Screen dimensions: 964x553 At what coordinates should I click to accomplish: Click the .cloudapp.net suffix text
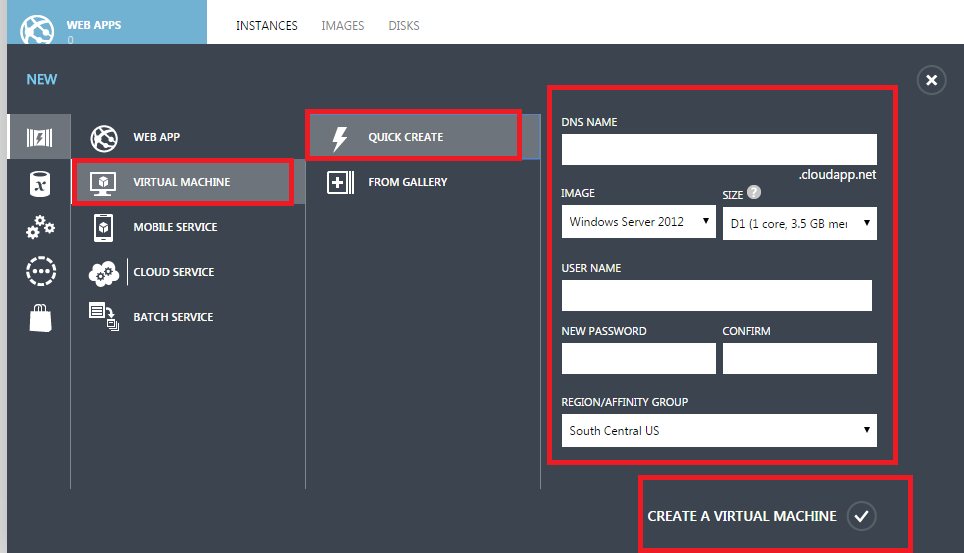[x=837, y=175]
